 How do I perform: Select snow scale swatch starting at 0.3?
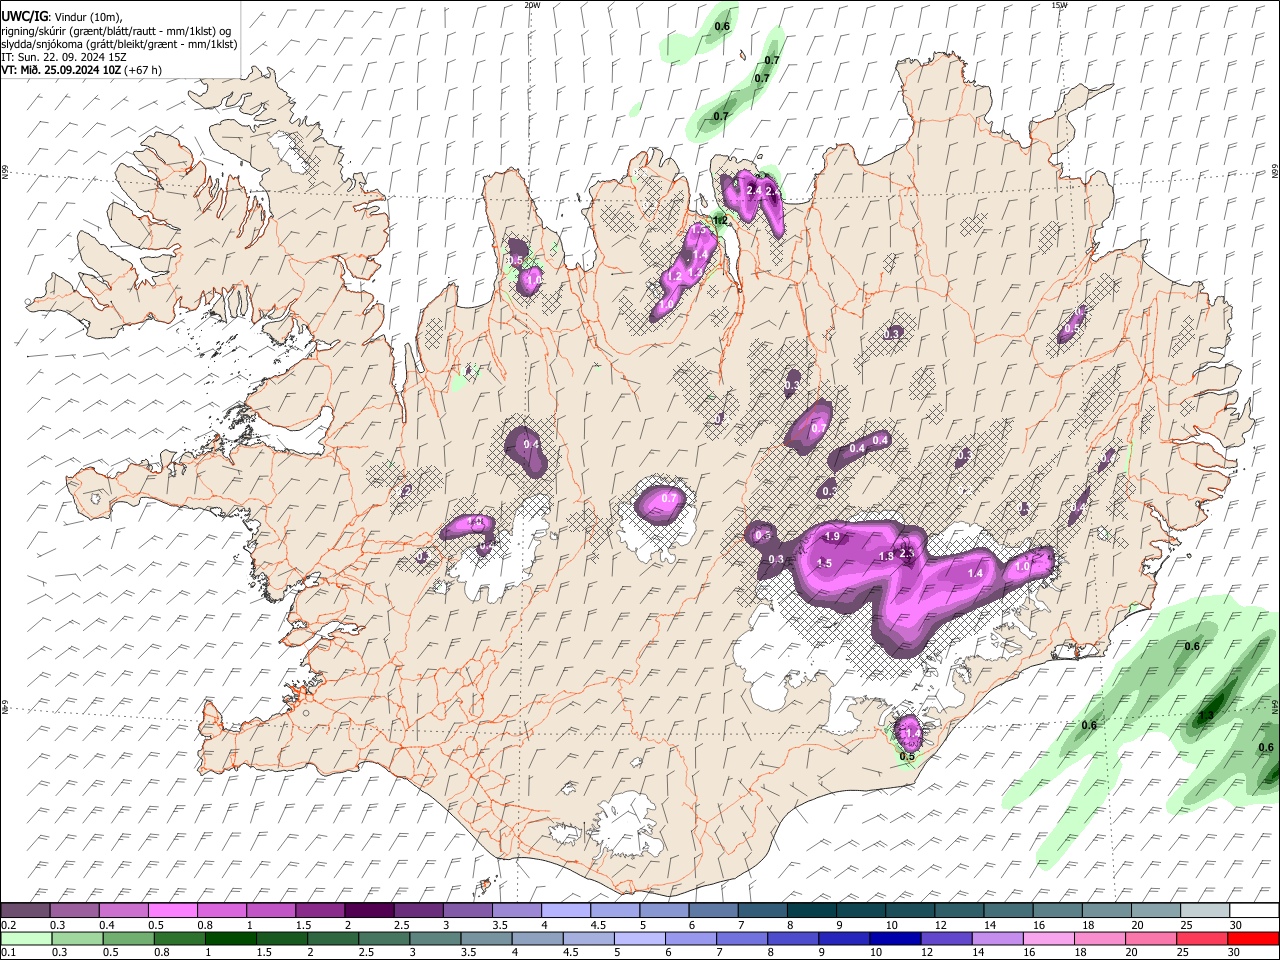(75, 911)
